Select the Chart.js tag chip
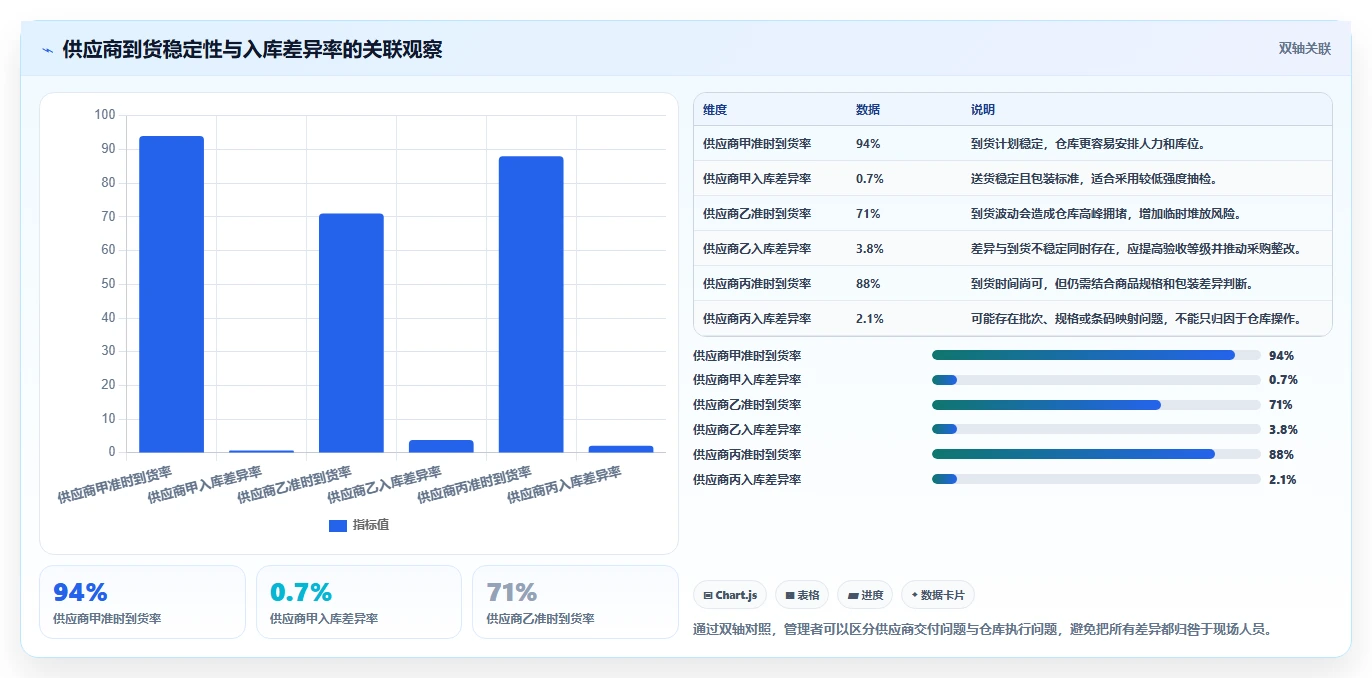This screenshot has width=1372, height=678. coord(730,595)
